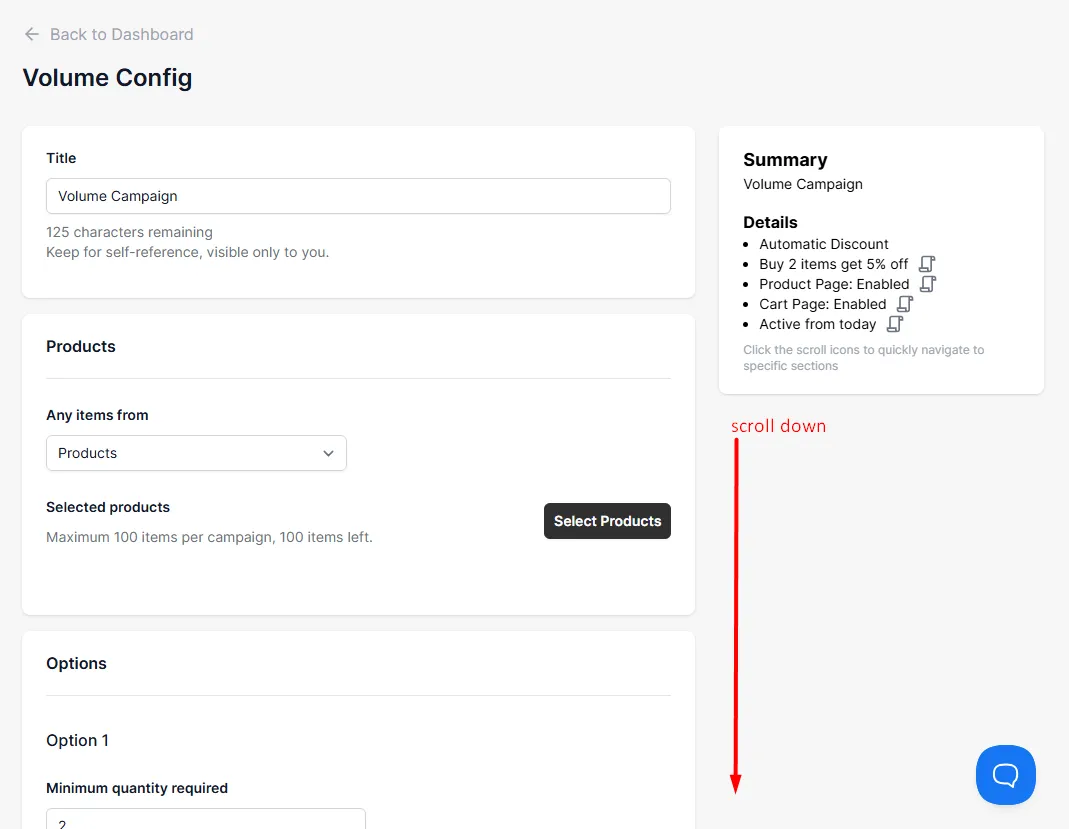Click the Buy 2 items get 5% off text
Screen dimensions: 1069x829
point(833,264)
